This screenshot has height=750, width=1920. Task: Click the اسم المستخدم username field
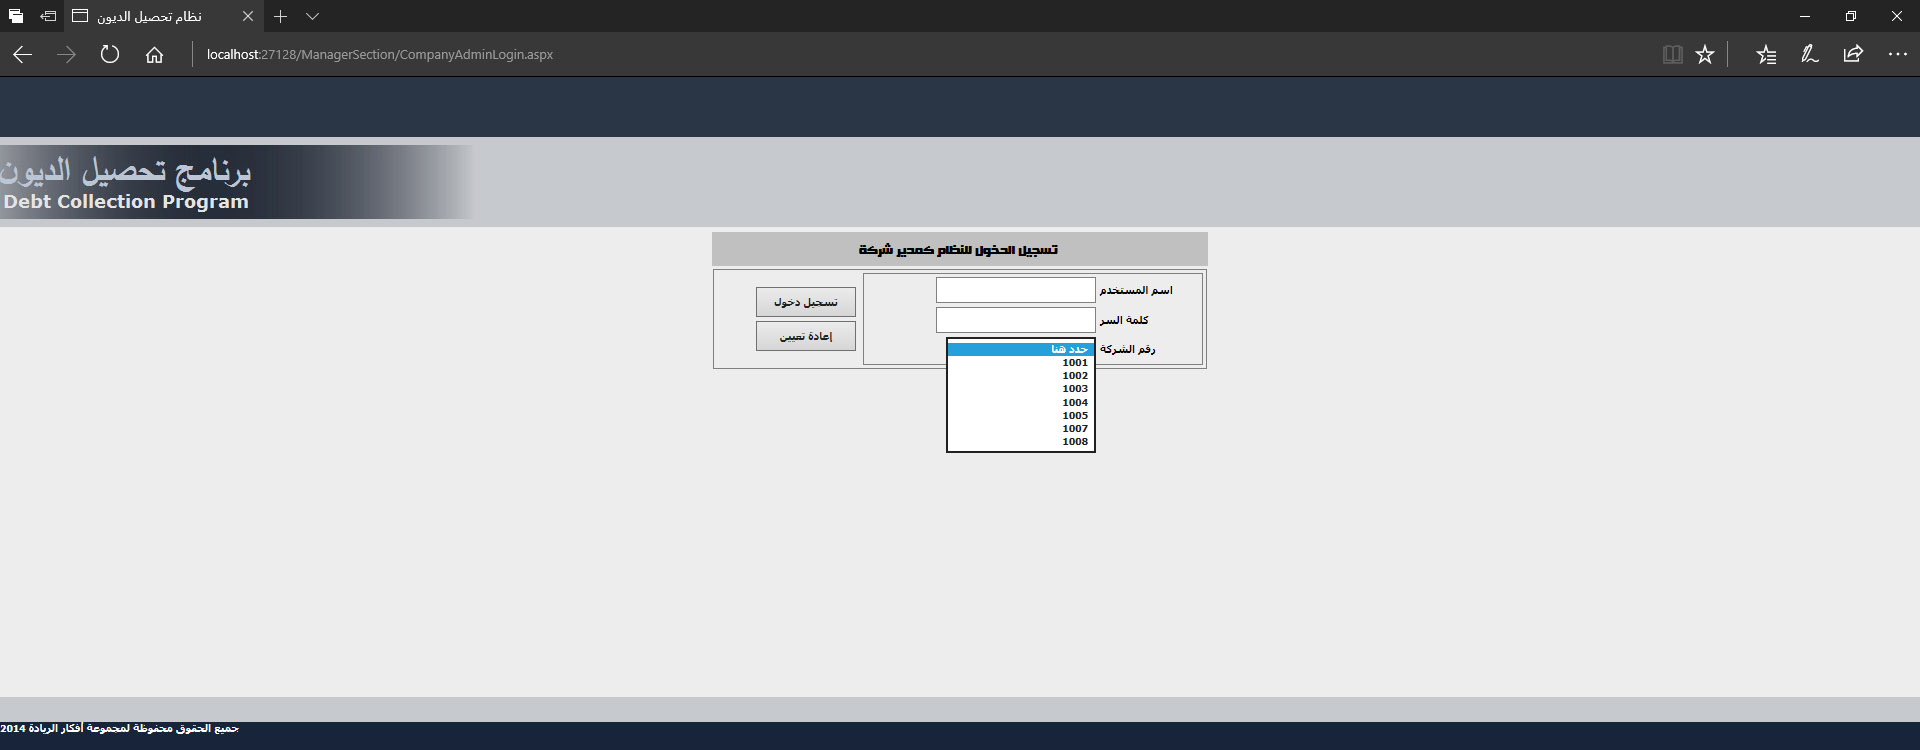1015,290
